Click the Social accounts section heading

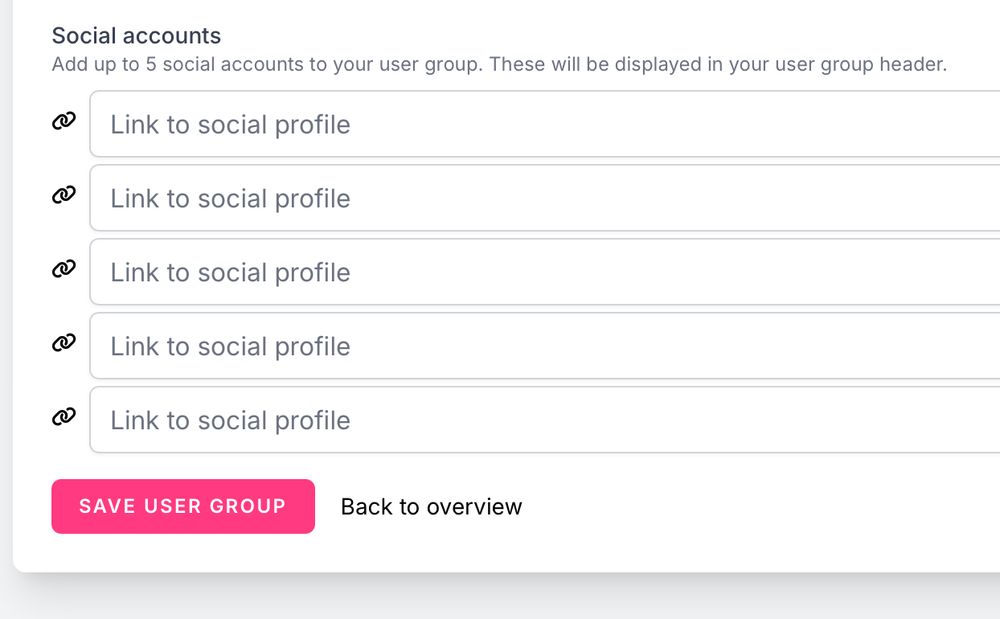point(136,36)
